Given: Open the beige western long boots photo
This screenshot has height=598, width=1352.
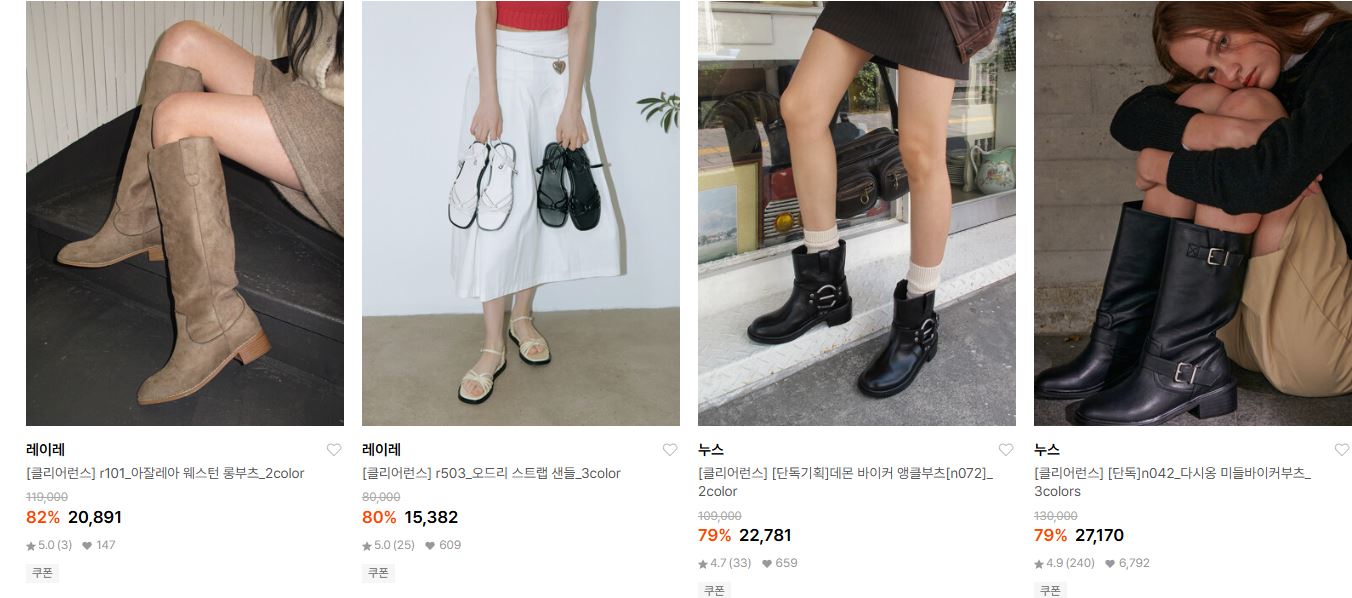Looking at the screenshot, I should [x=185, y=213].
